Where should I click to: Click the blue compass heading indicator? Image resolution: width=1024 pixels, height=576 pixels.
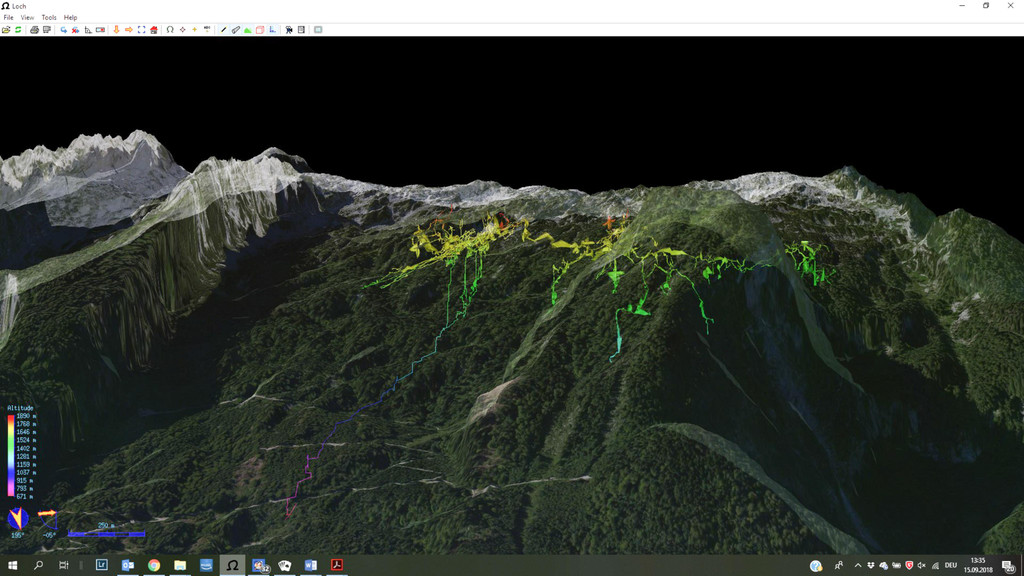pyautogui.click(x=17, y=519)
